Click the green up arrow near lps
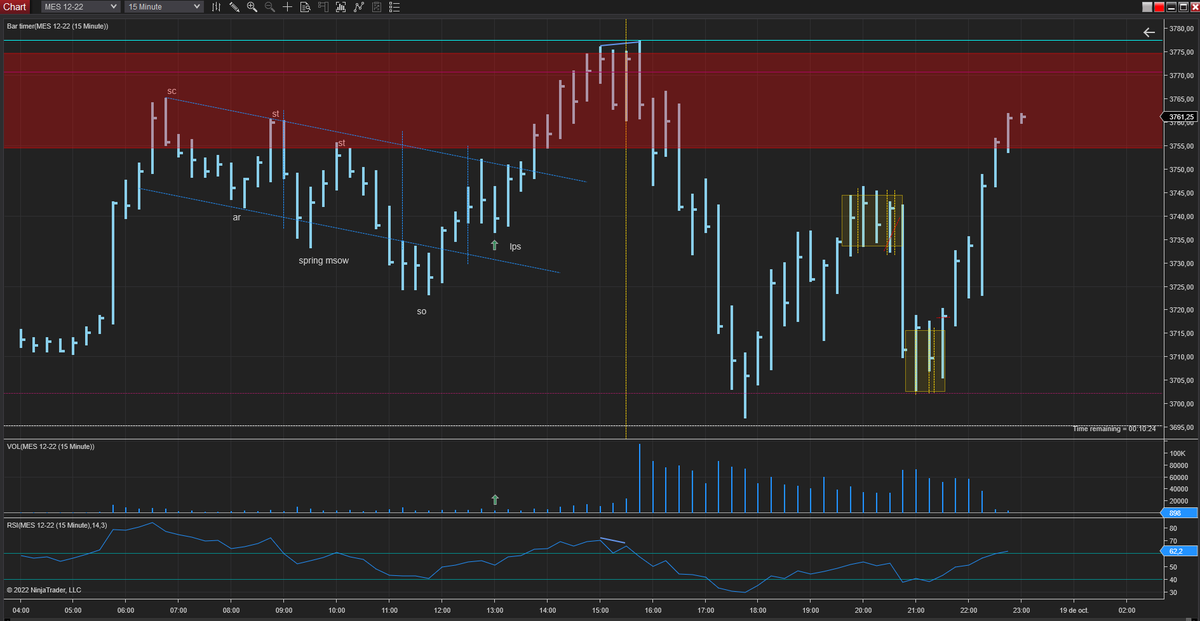This screenshot has height=621, width=1200. point(494,244)
